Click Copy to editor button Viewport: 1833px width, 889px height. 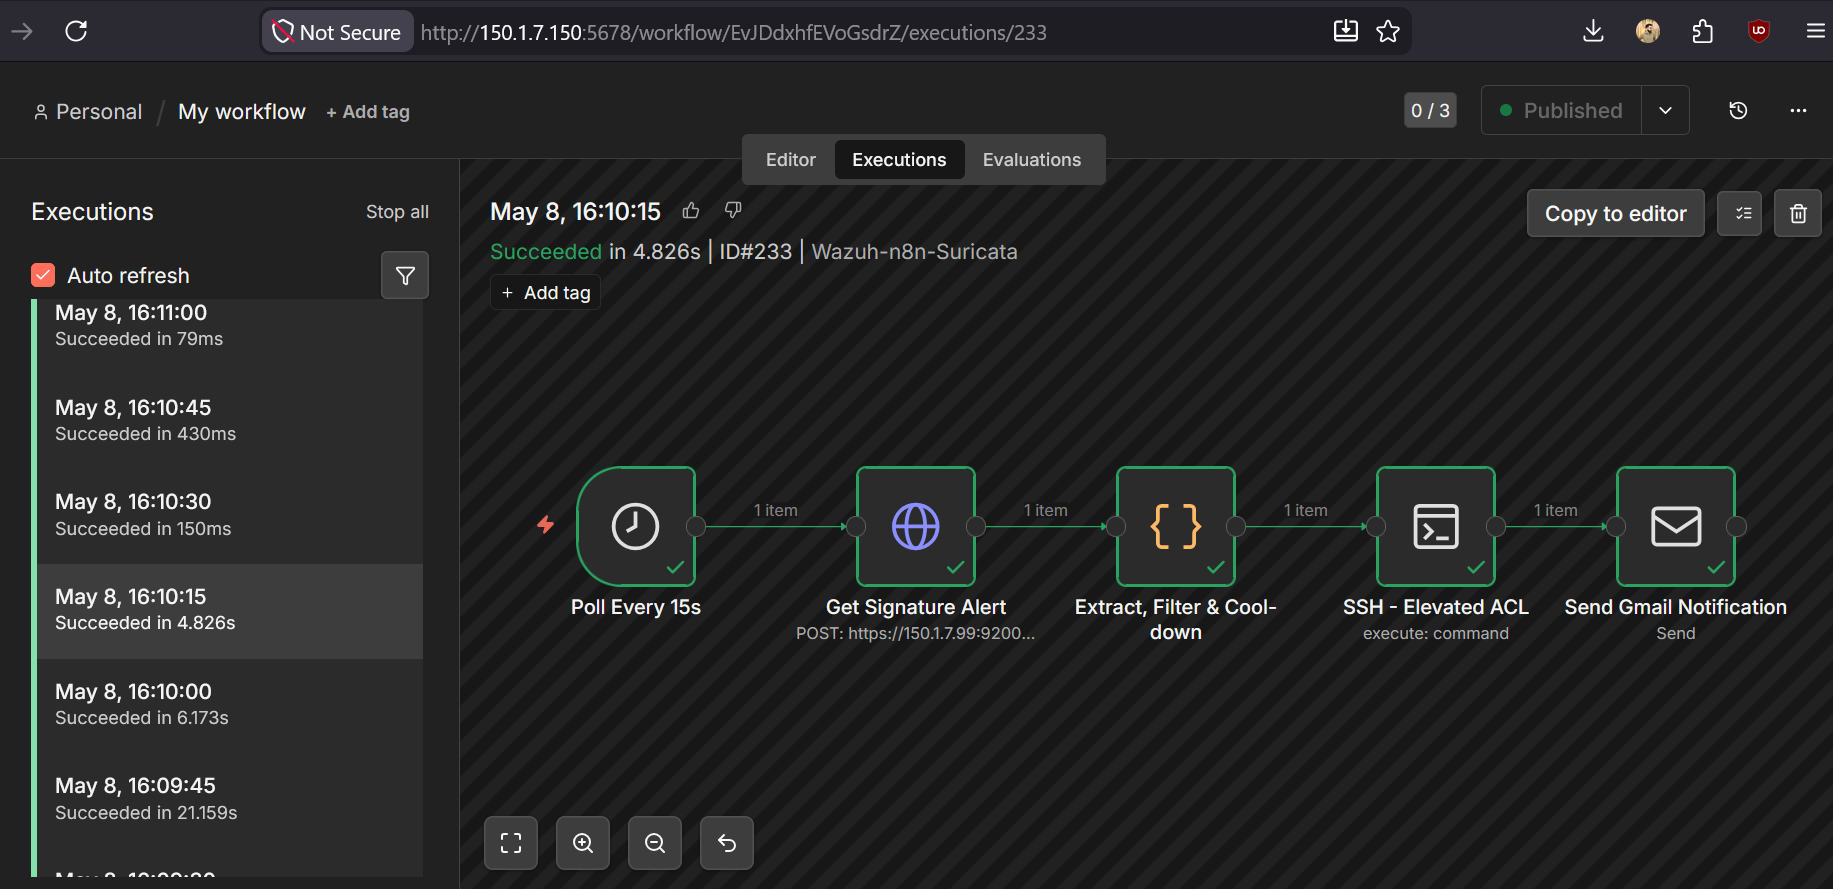click(x=1615, y=213)
